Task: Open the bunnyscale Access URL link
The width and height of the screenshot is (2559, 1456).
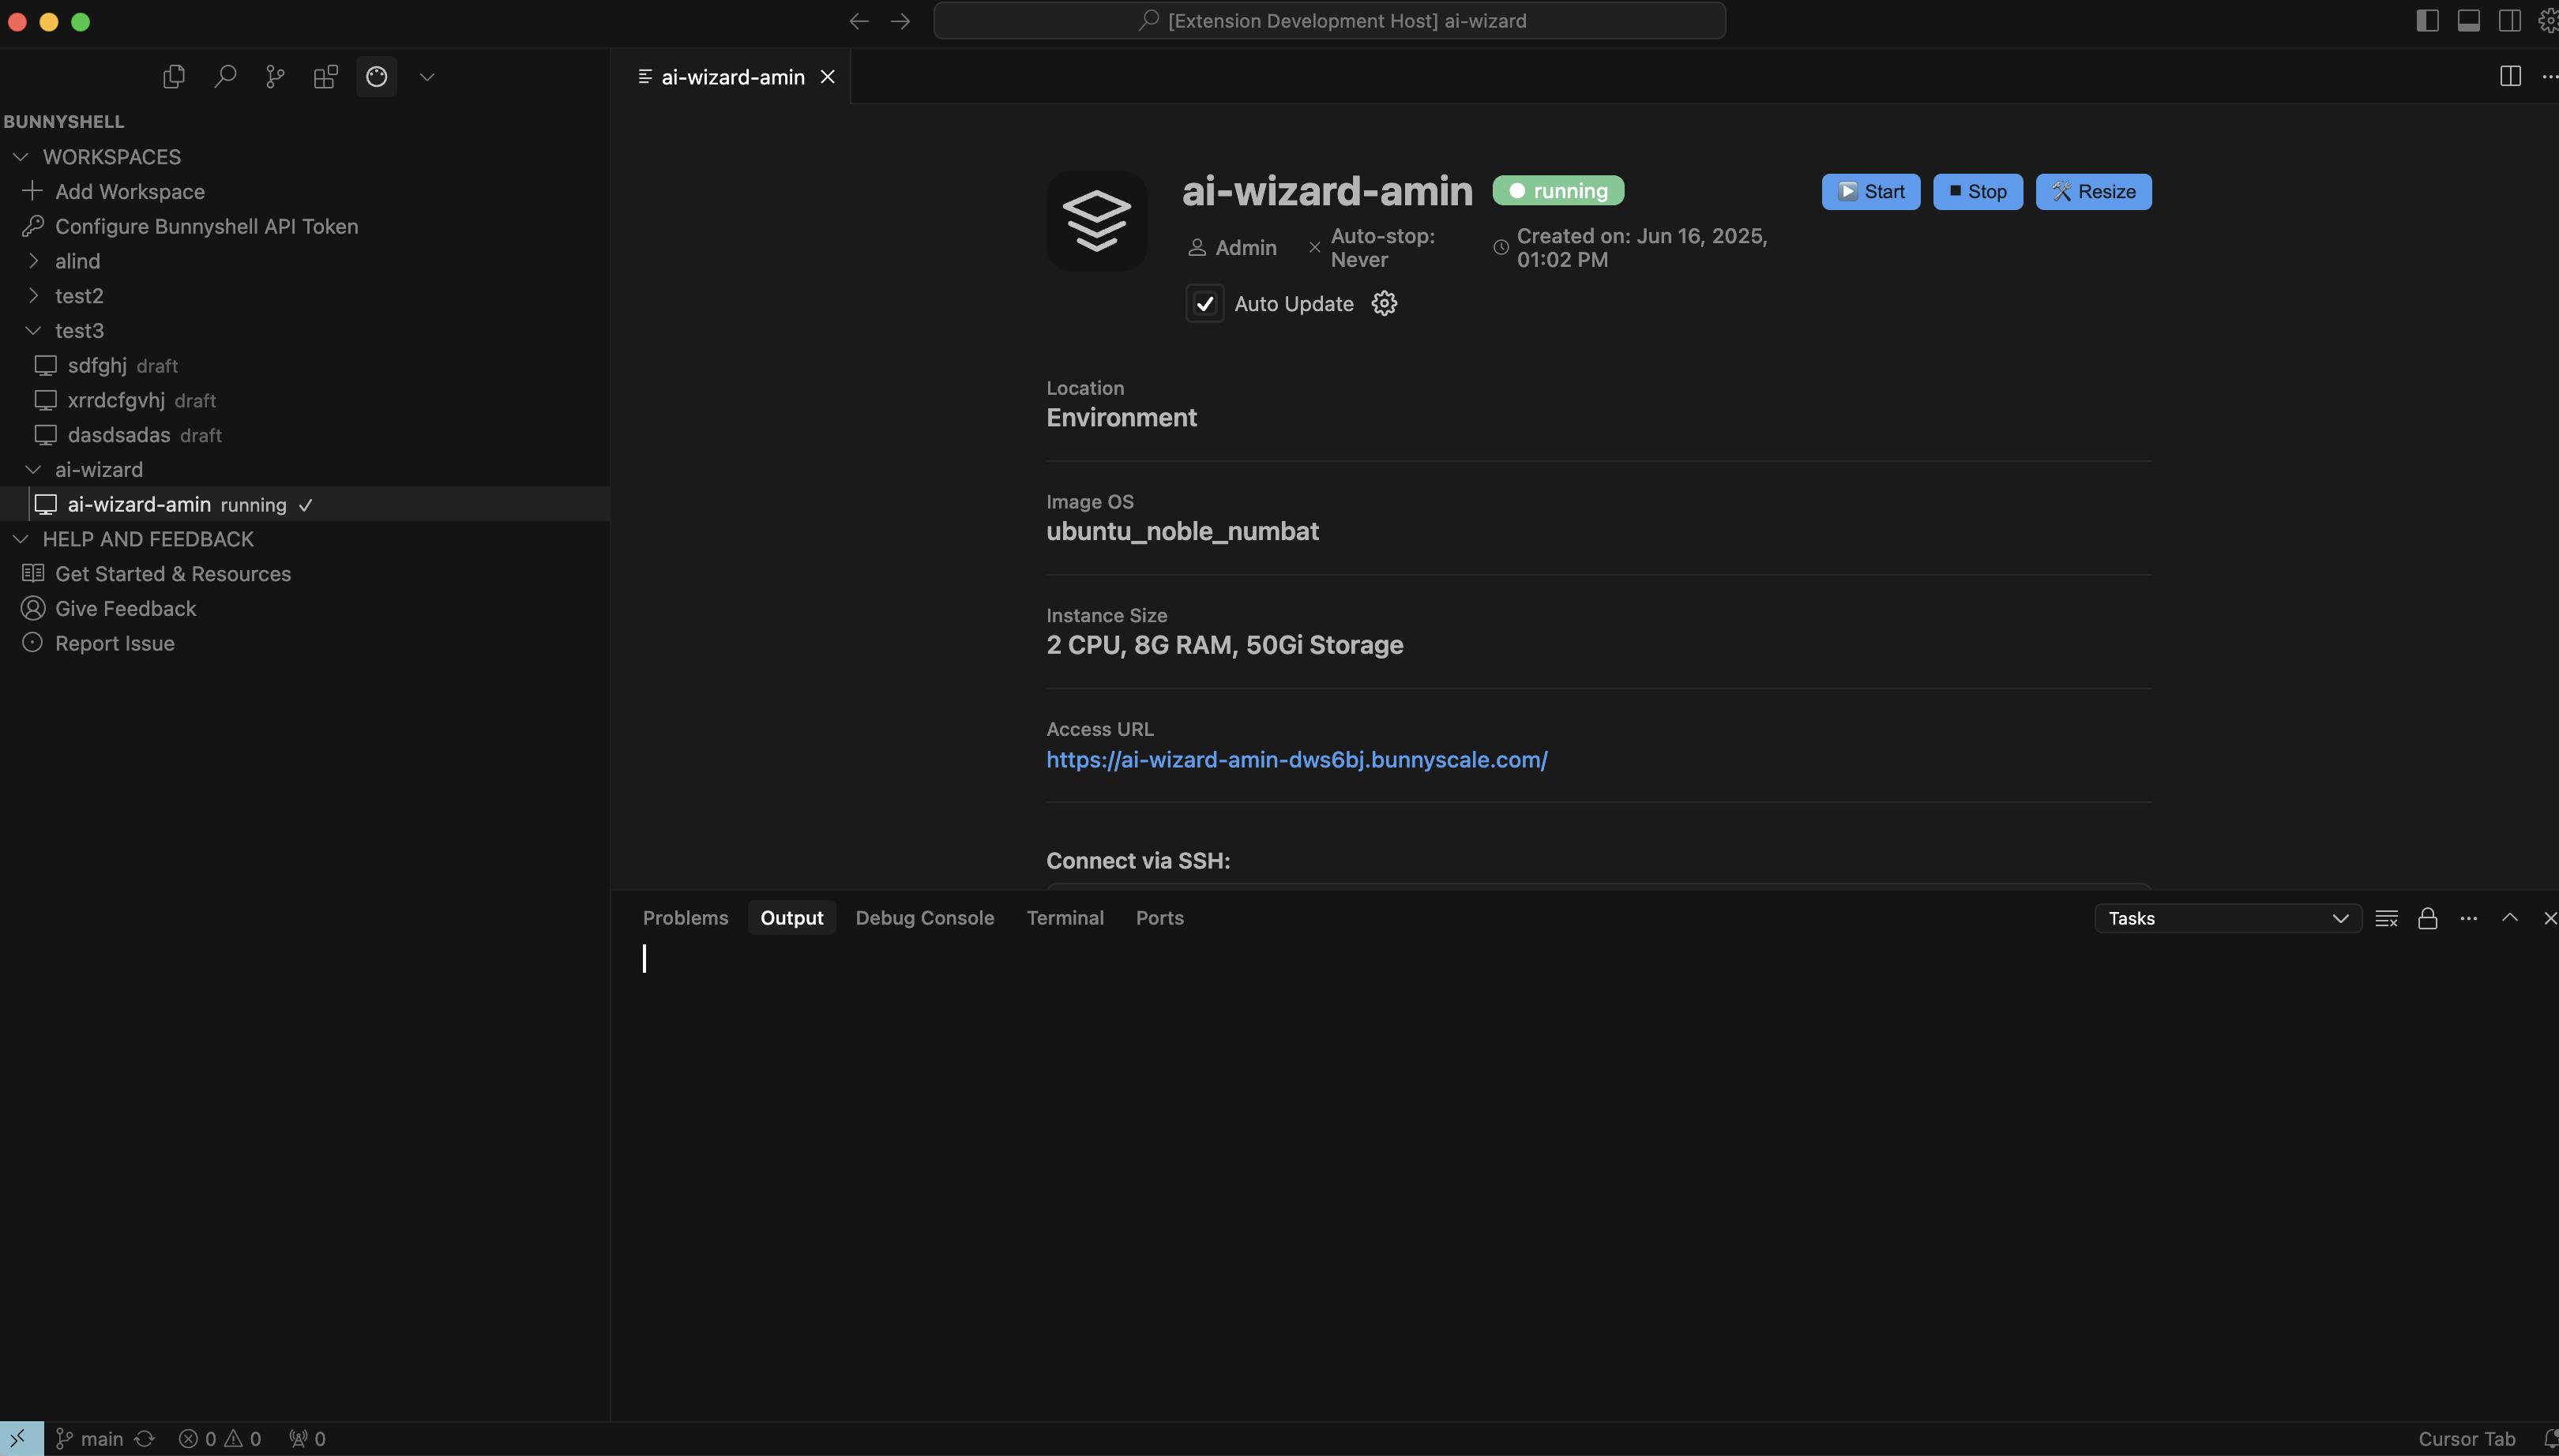Action: (x=1296, y=760)
